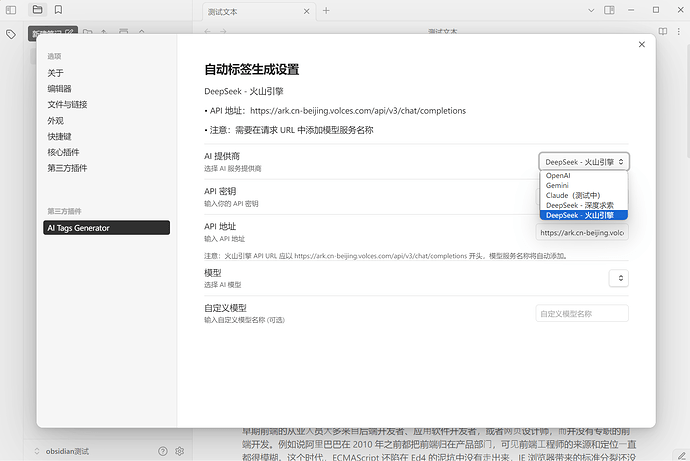
Task: Switch to reading view book icon
Action: (x=663, y=31)
